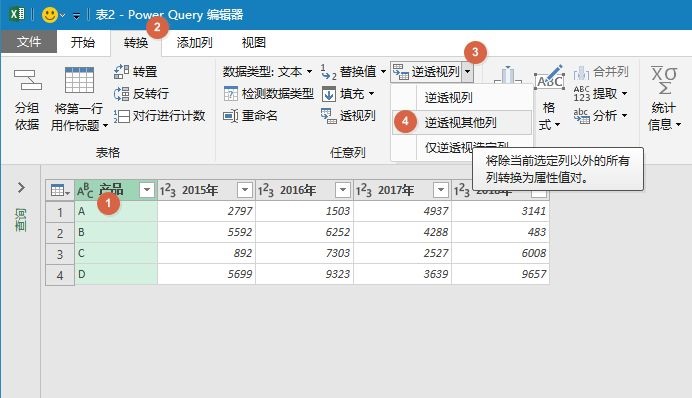Click the cell showing 5699
Screen dimensions: 692x398
coord(207,274)
